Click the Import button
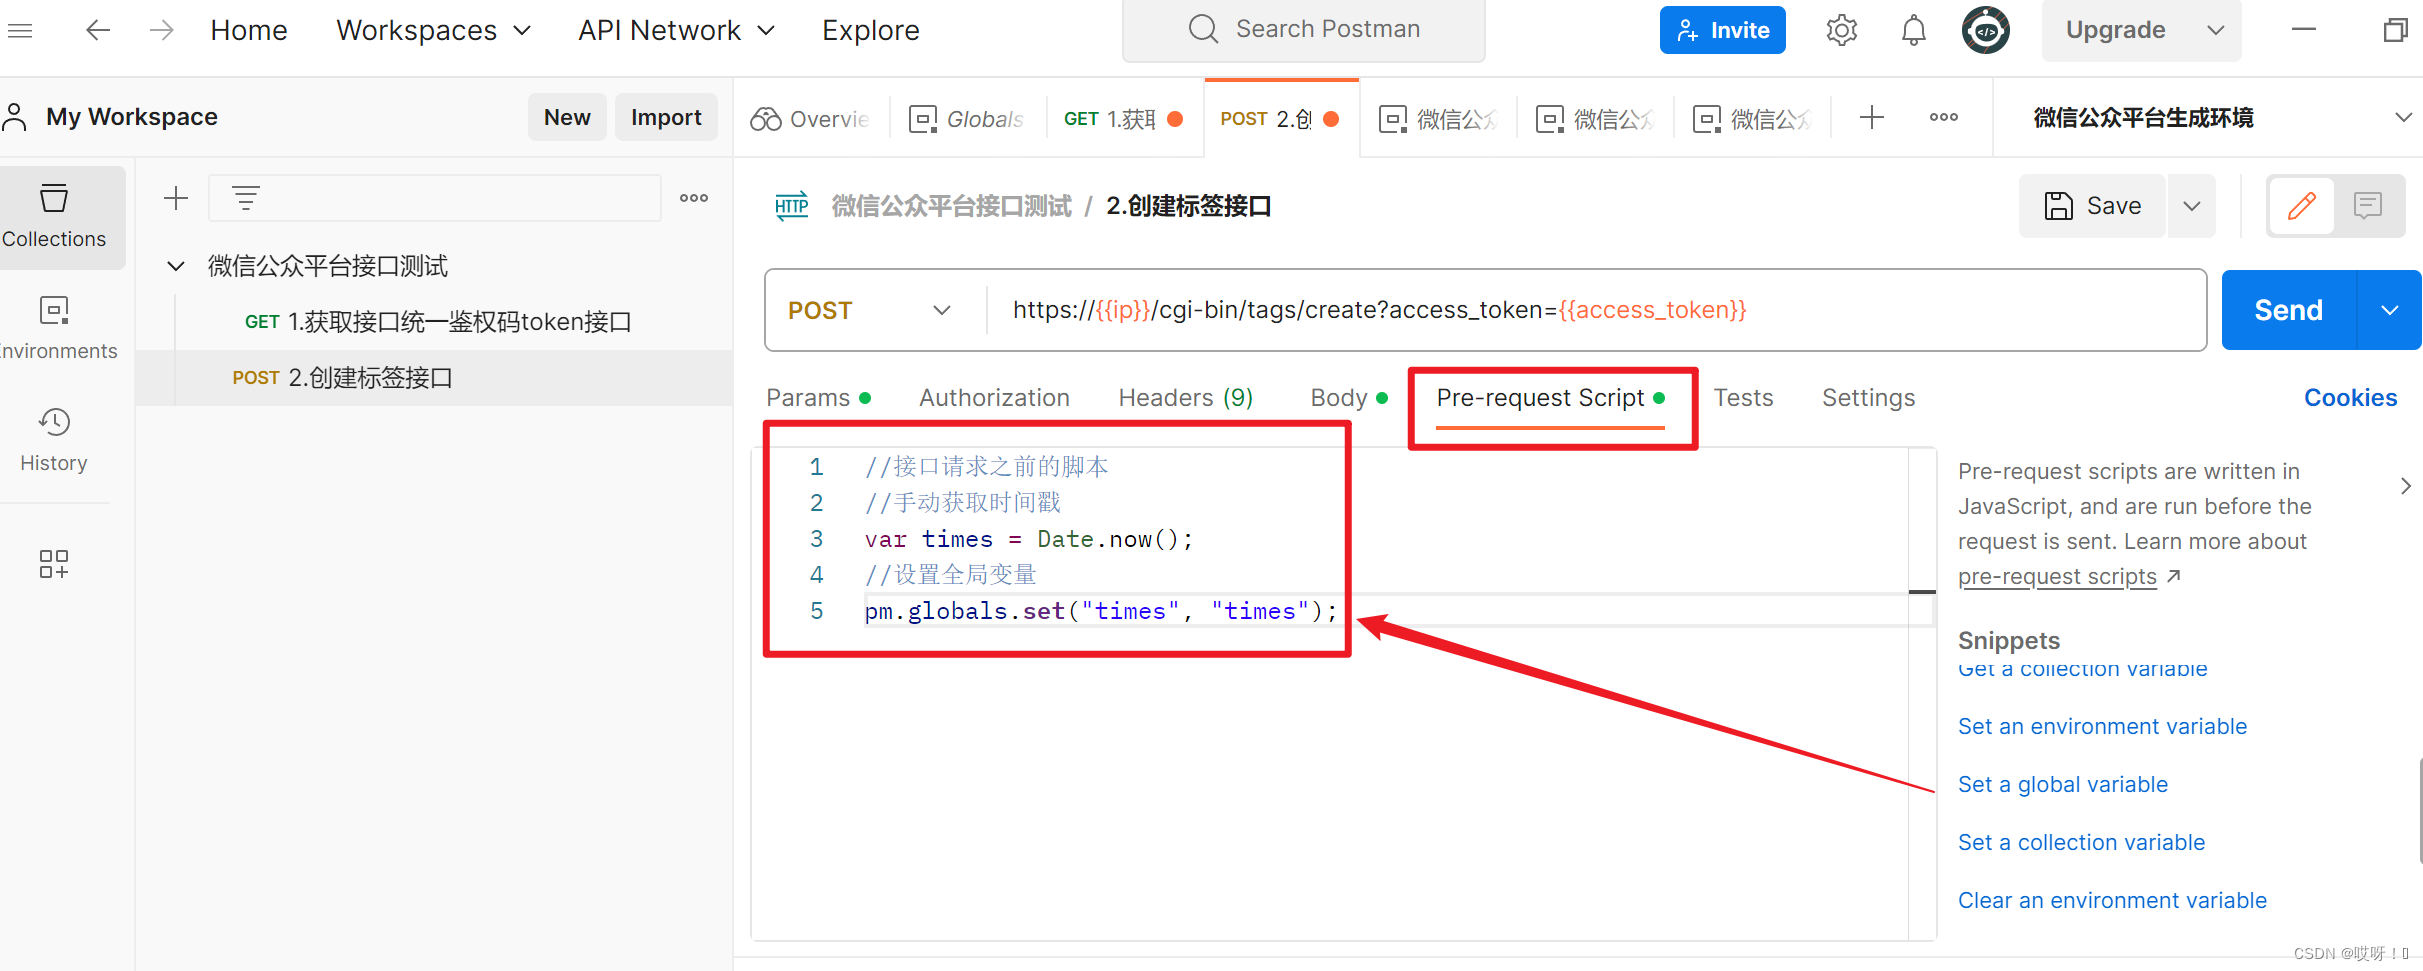The height and width of the screenshot is (971, 2423). 666,117
